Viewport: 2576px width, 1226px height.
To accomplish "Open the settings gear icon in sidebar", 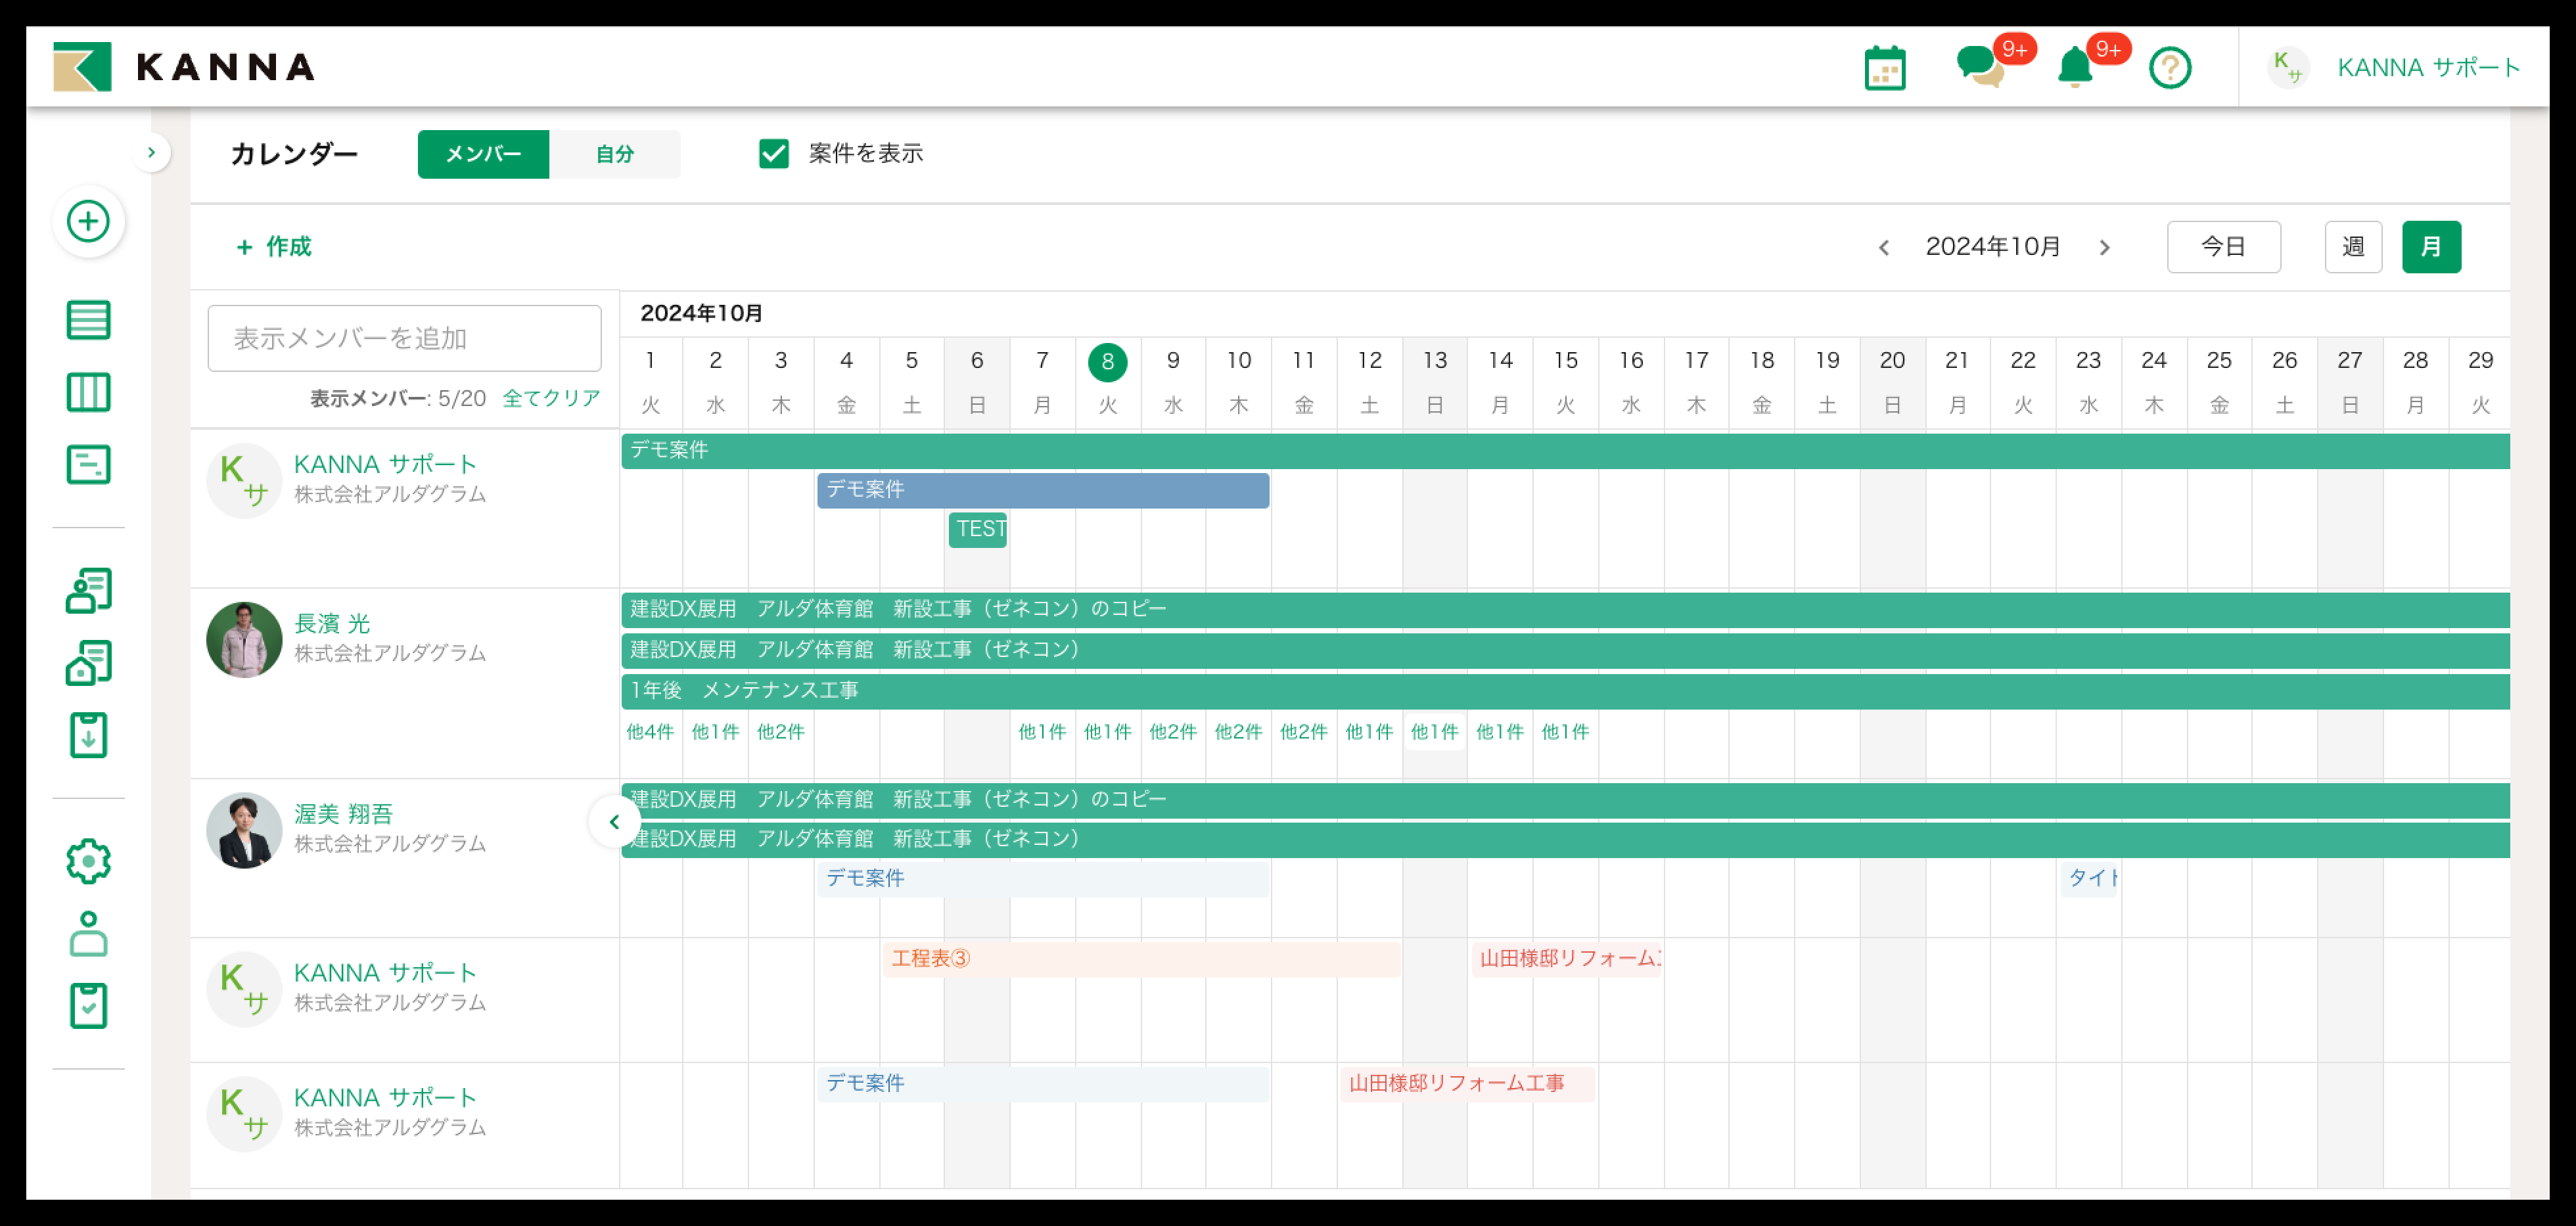I will tap(88, 861).
